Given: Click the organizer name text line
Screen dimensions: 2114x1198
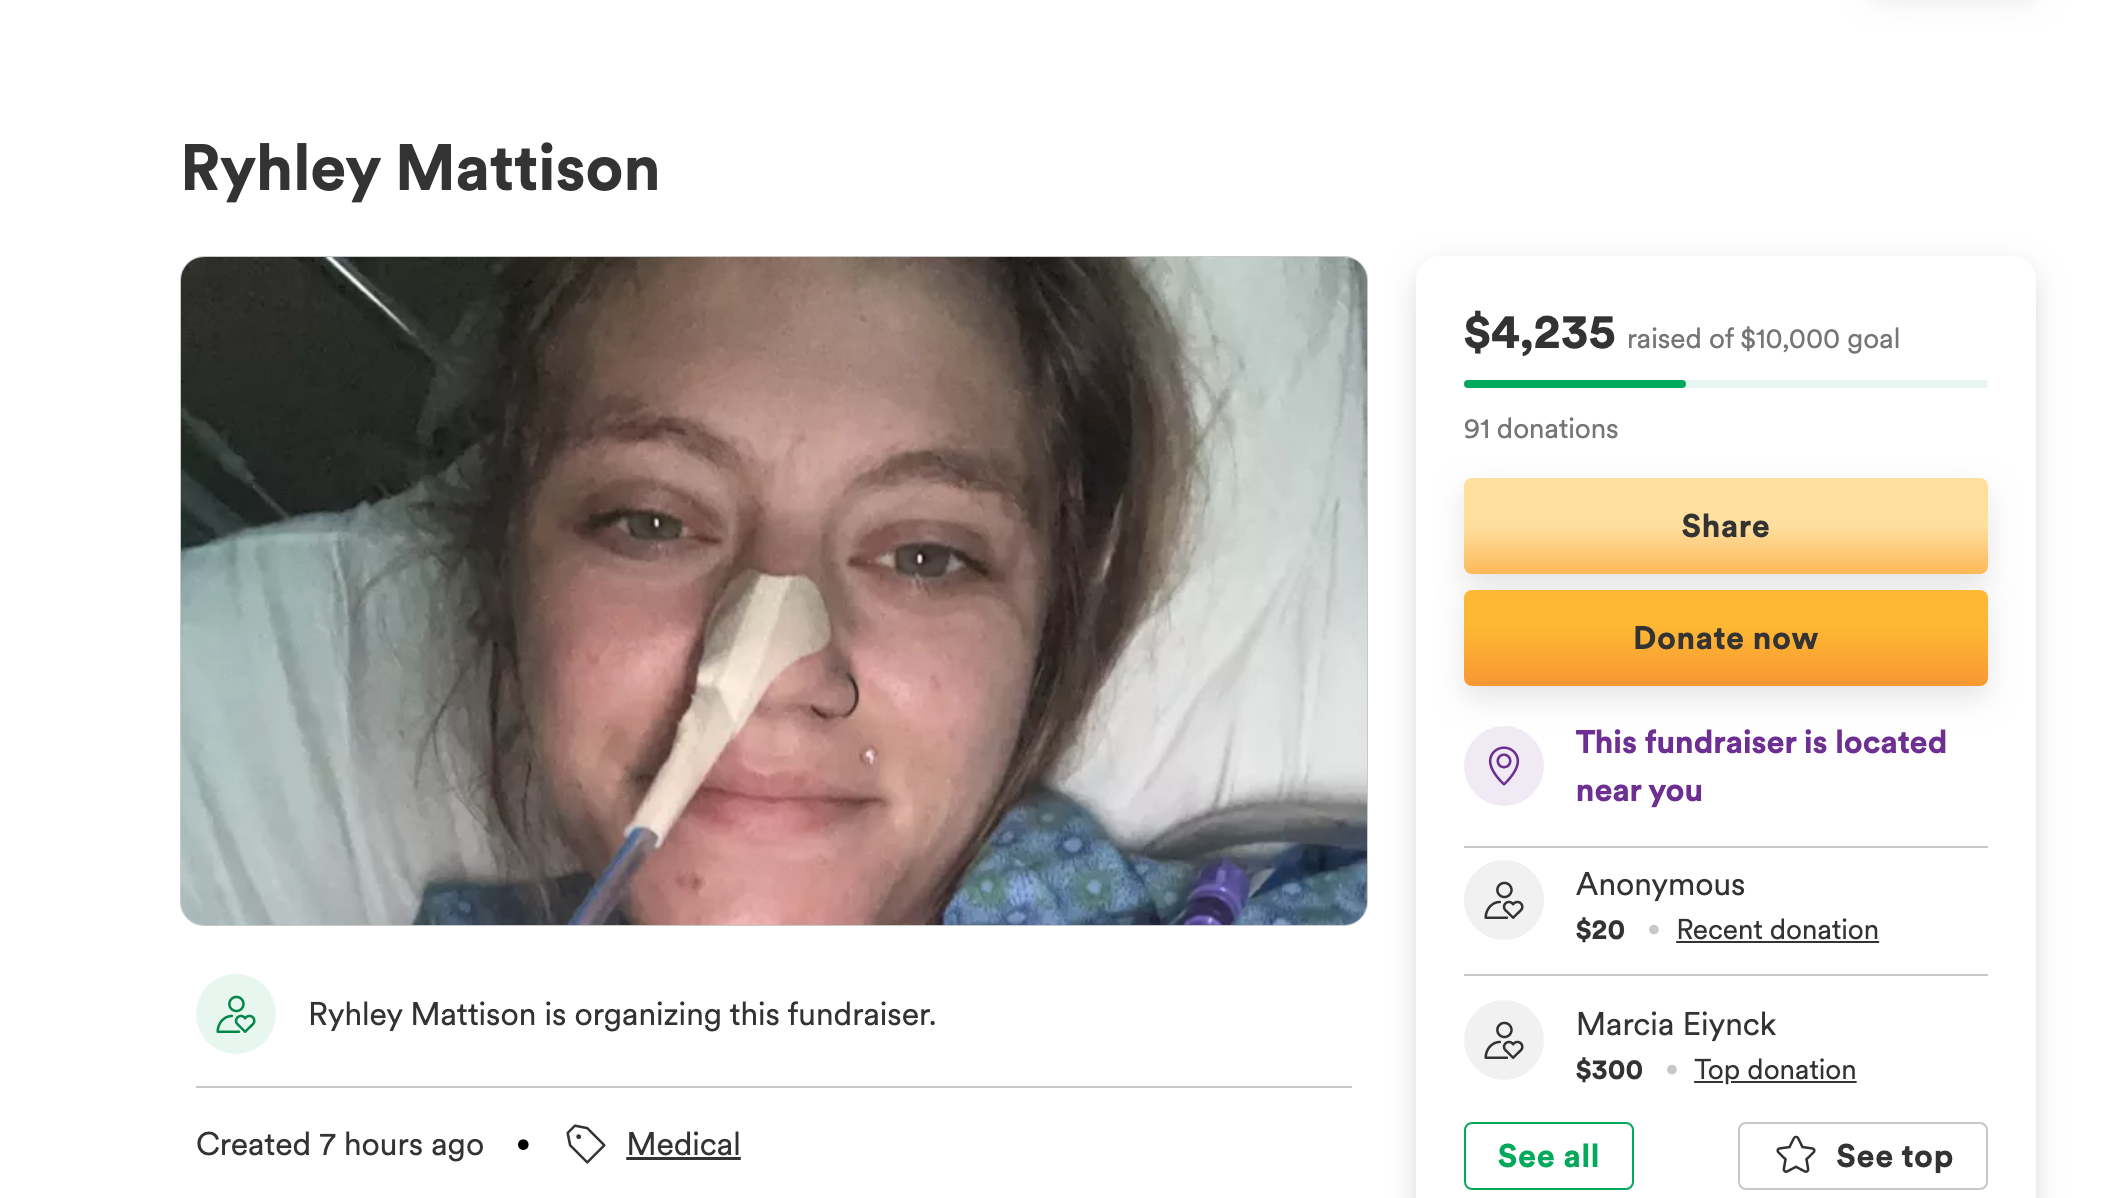Looking at the screenshot, I should (x=622, y=1014).
